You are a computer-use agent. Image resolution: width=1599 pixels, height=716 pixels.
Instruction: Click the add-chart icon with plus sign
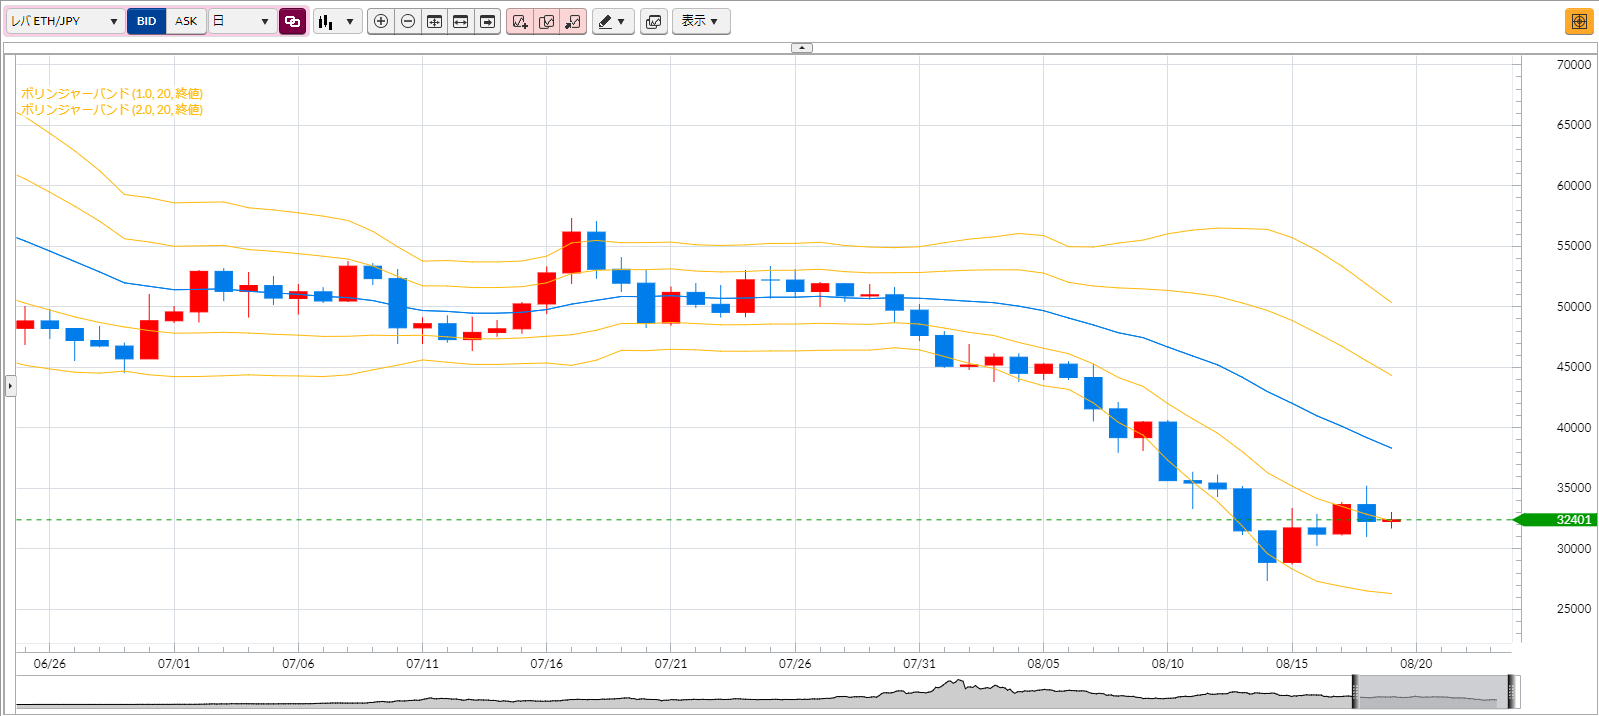[x=520, y=21]
